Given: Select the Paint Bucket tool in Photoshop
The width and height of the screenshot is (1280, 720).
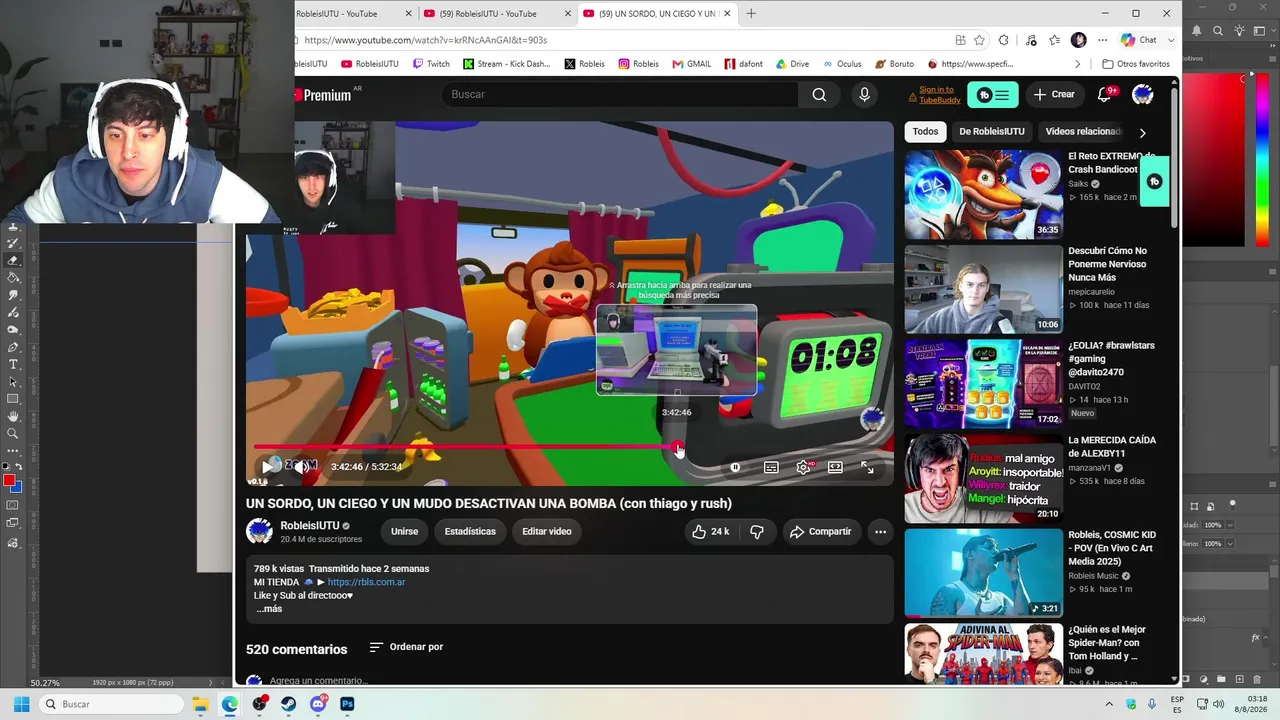Looking at the screenshot, I should tap(13, 277).
